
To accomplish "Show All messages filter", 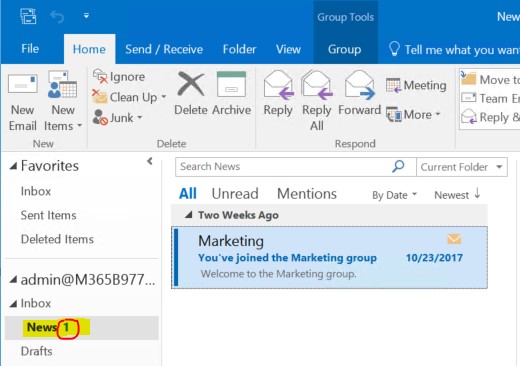I will [188, 194].
